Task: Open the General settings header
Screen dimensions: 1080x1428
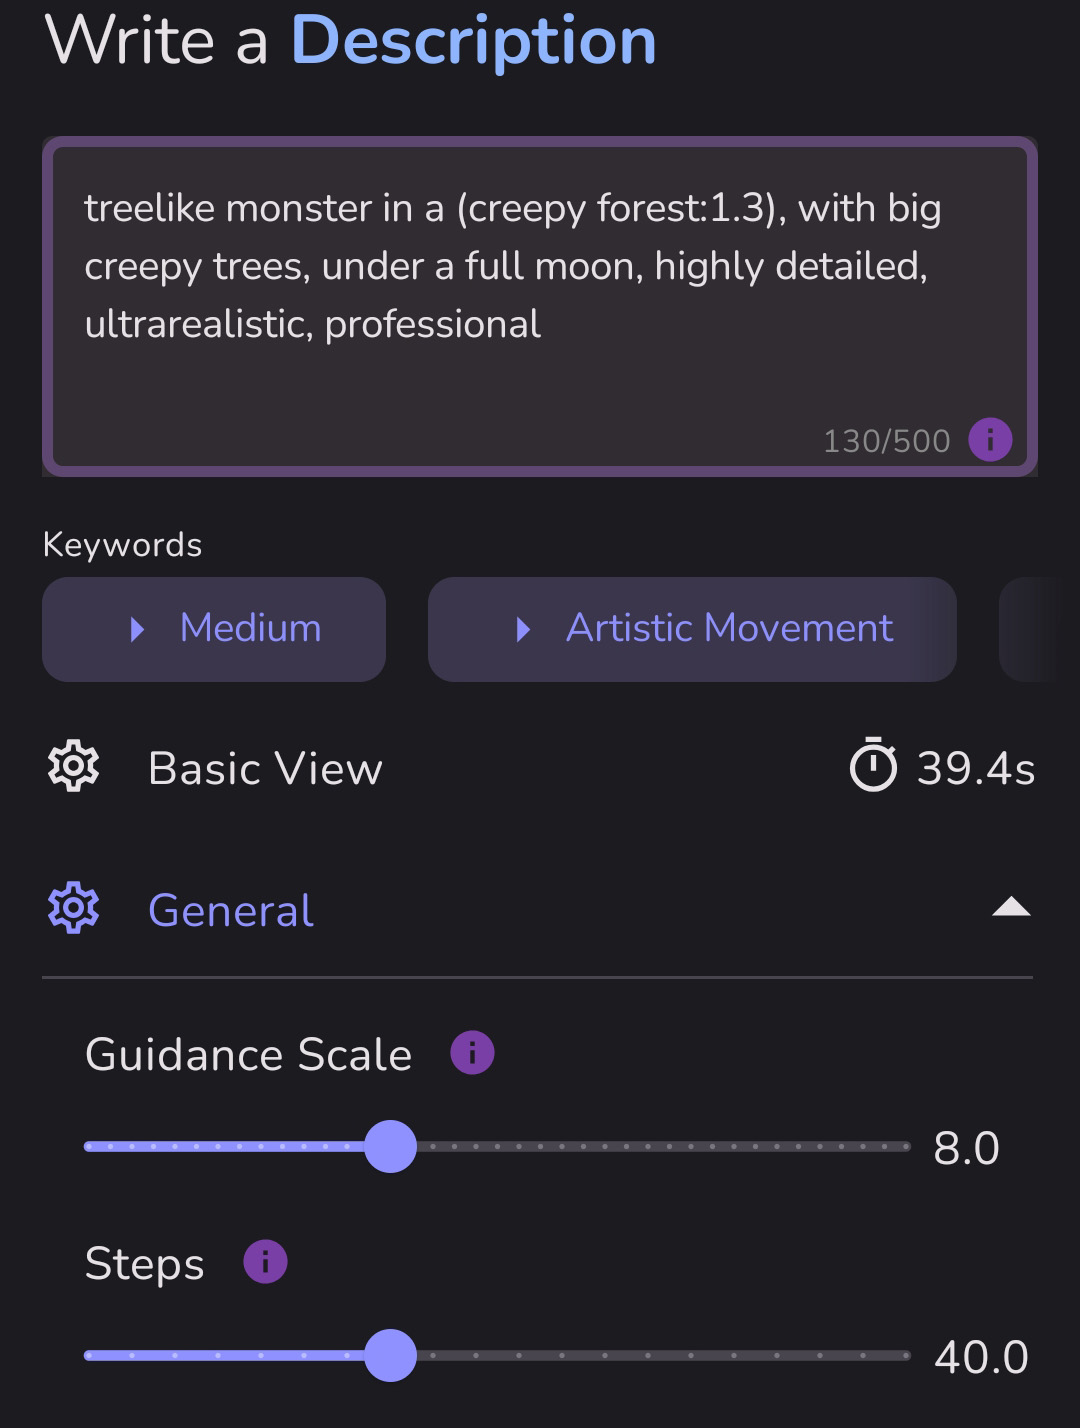Action: (538, 909)
